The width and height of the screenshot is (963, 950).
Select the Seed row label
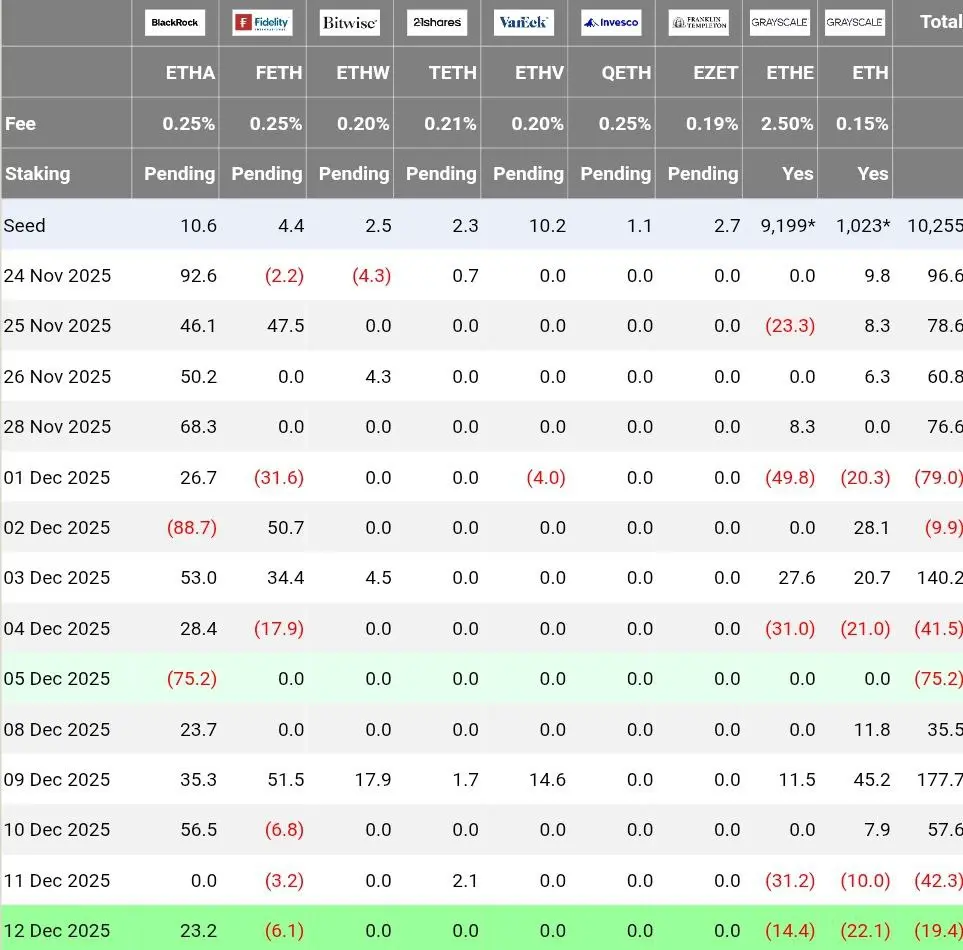pyautogui.click(x=25, y=225)
